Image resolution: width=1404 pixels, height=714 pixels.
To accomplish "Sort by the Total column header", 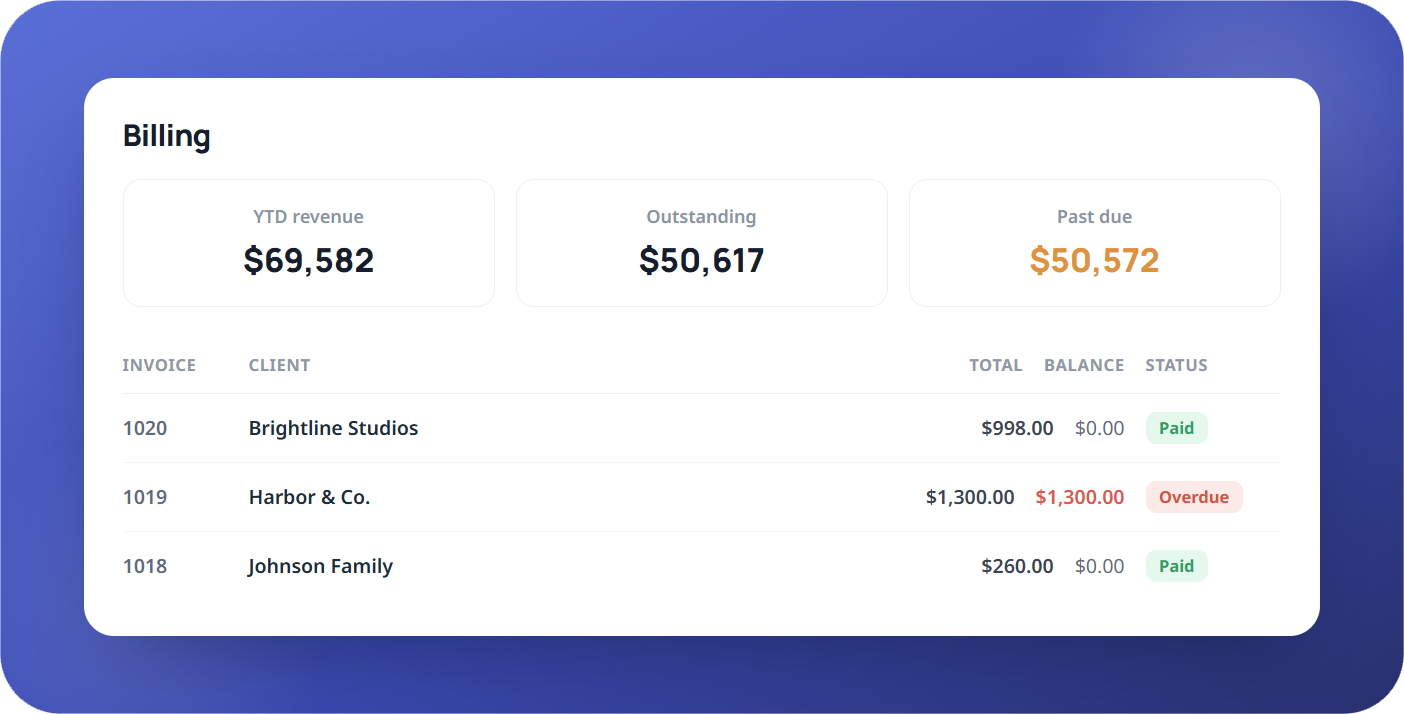I will (996, 365).
